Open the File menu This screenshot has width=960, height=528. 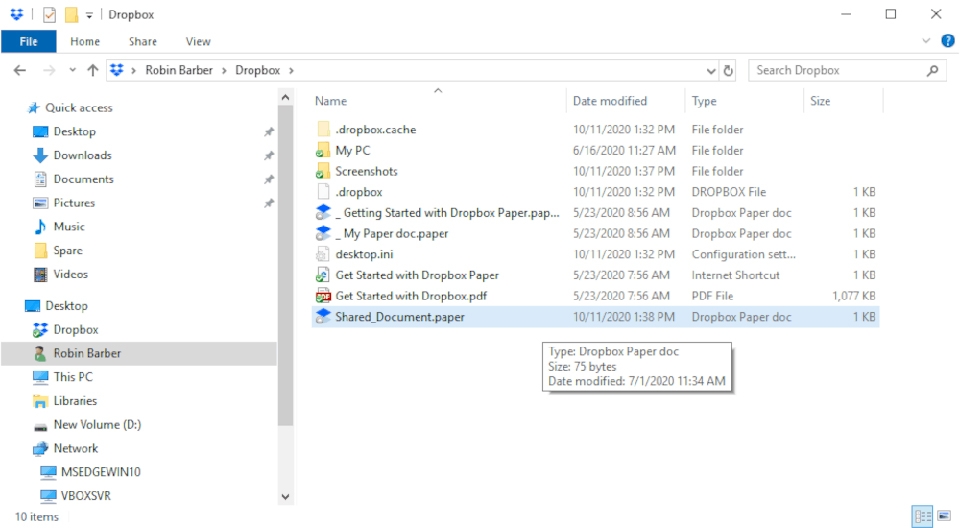click(x=29, y=41)
